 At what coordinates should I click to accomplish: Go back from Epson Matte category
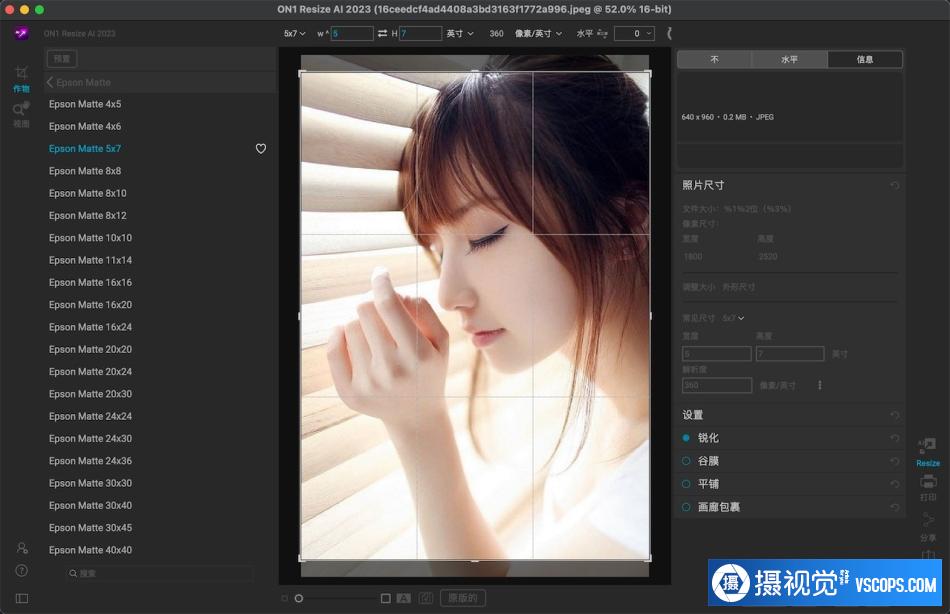pyautogui.click(x=50, y=82)
